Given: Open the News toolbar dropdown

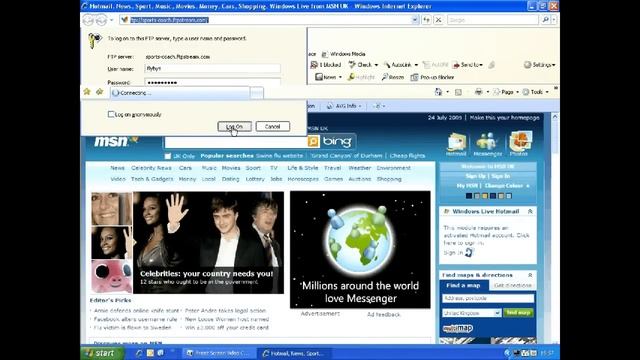Looking at the screenshot, I should 340,77.
